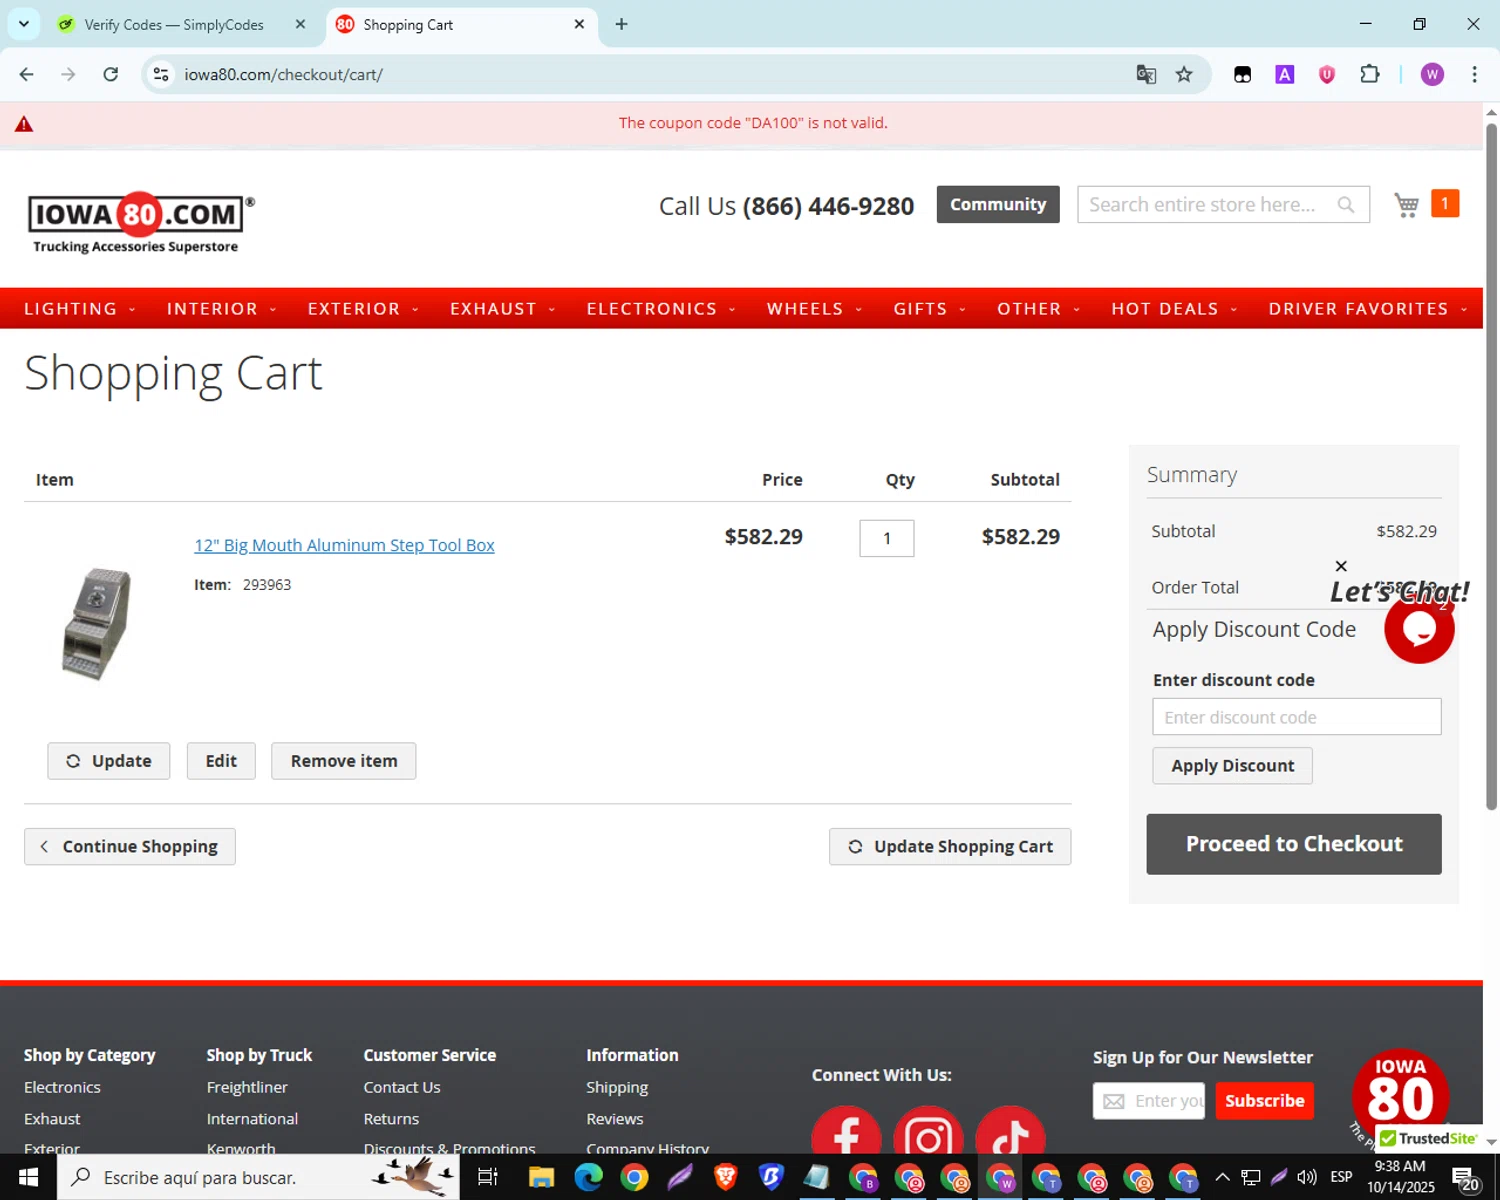This screenshot has width=1500, height=1200.
Task: Open Chrome three-dot menu
Action: [x=1474, y=74]
